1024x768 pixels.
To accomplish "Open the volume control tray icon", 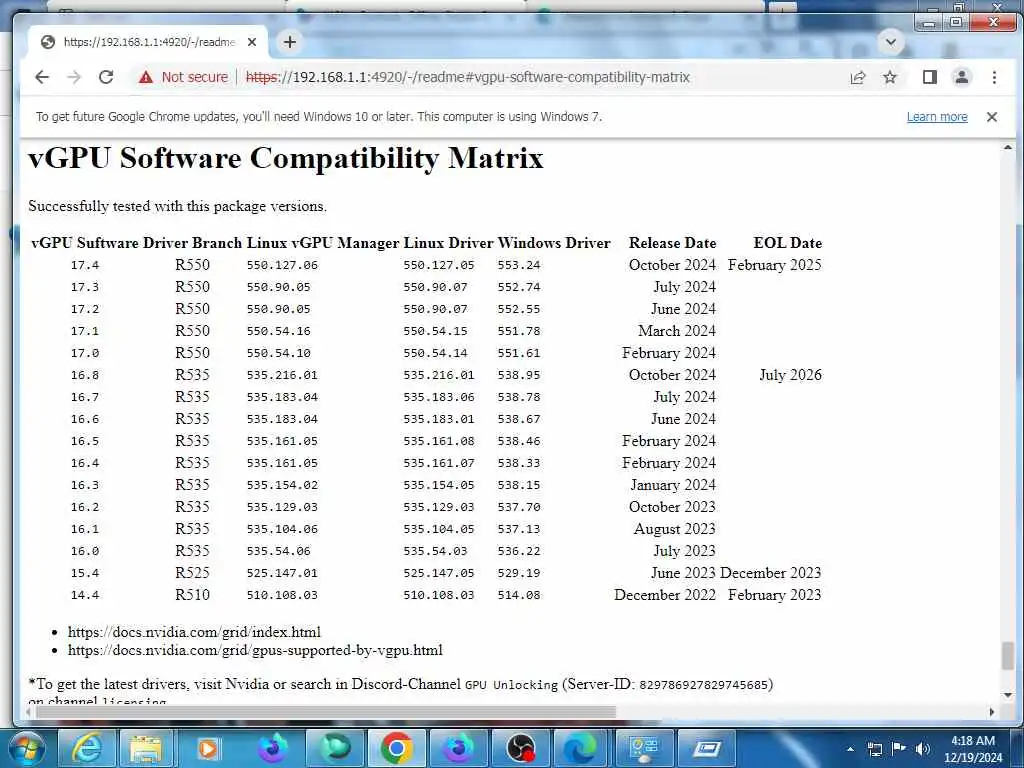I will [x=922, y=749].
